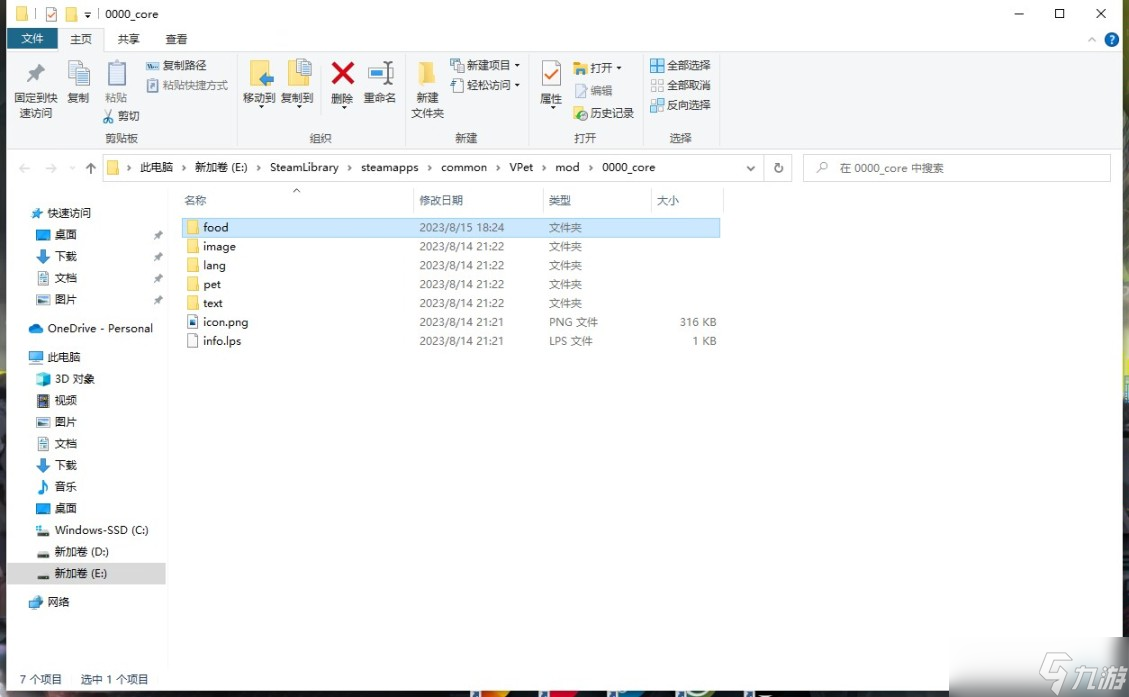Select the food folder
Image resolution: width=1129 pixels, height=697 pixels.
click(451, 228)
